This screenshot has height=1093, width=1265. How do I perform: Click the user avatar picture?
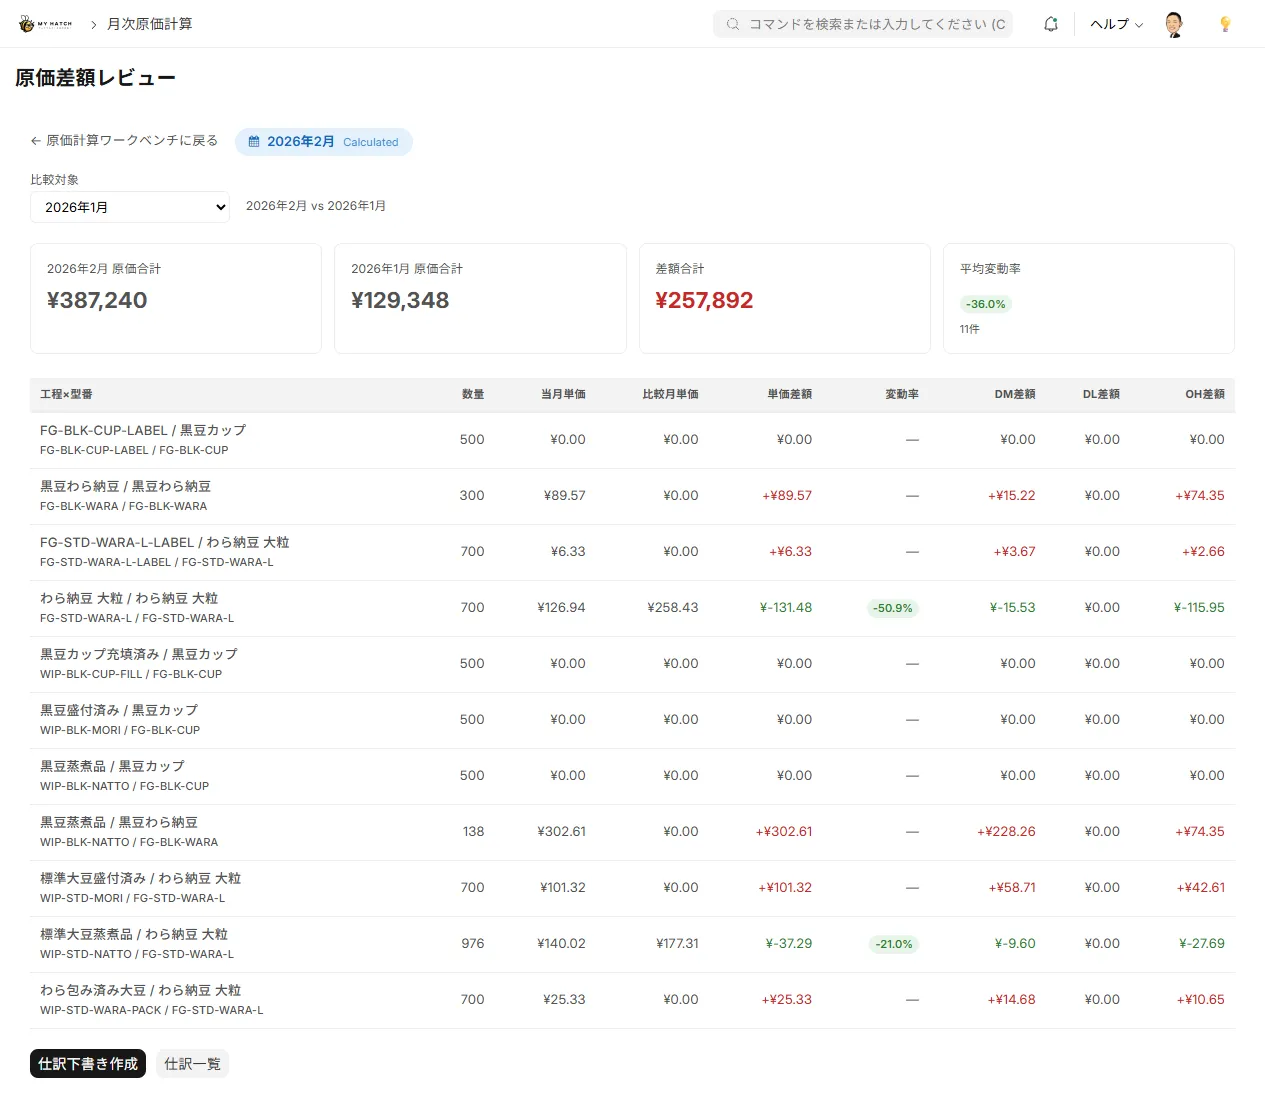coord(1174,24)
